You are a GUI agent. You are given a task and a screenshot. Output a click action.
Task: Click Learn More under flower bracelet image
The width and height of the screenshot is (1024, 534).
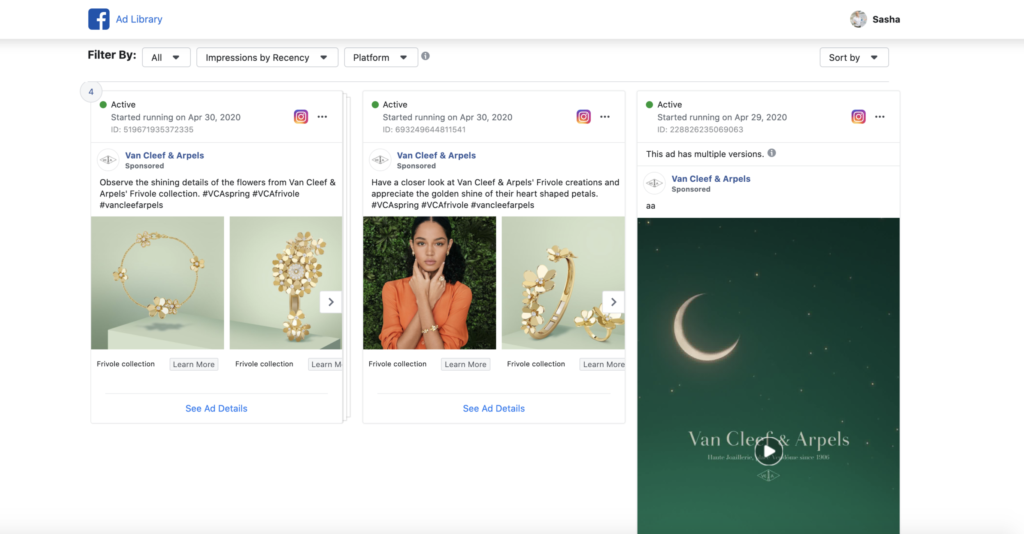[x=193, y=364]
